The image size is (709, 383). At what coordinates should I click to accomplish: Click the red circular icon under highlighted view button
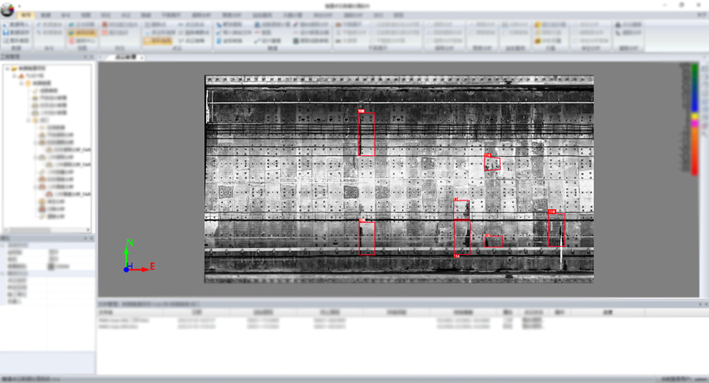(x=71, y=41)
